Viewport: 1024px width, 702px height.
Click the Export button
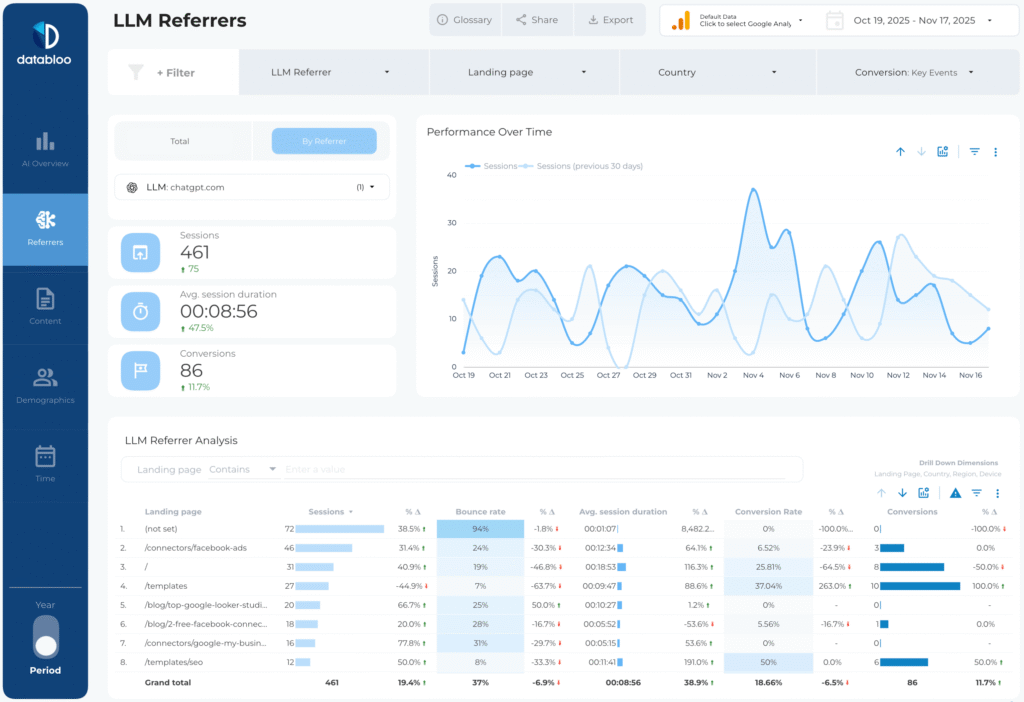click(x=610, y=19)
